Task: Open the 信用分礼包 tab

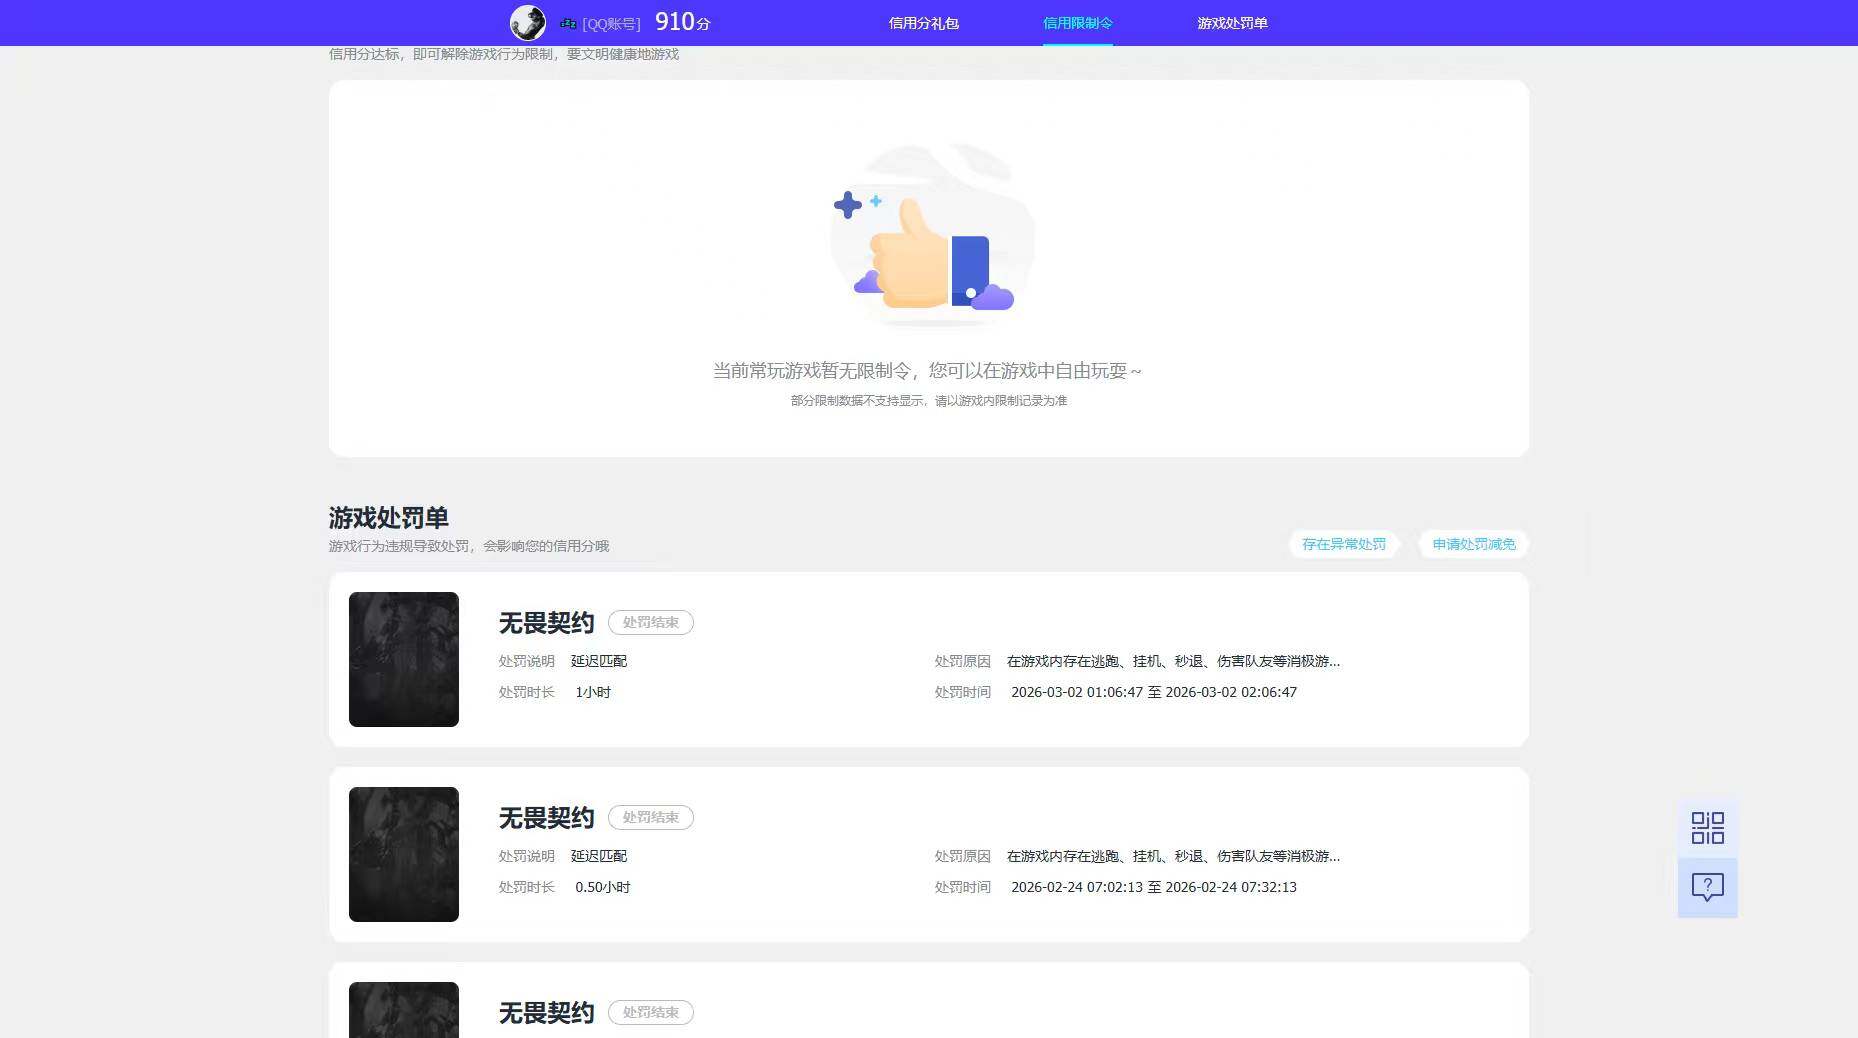Action: tap(923, 23)
